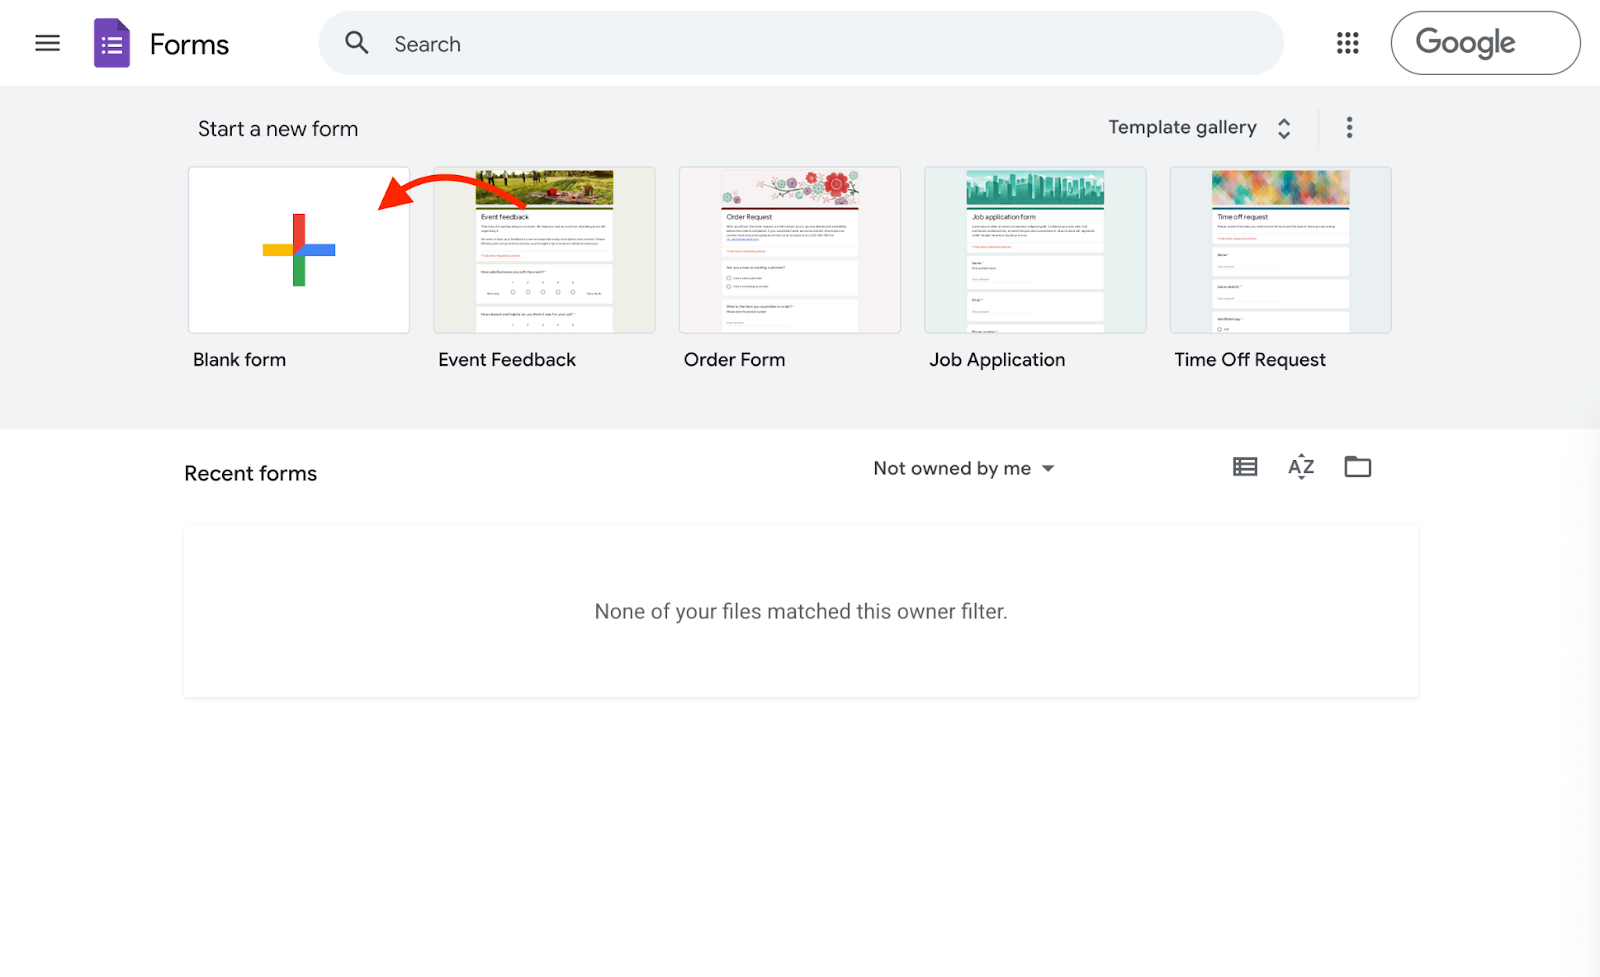Open the main hamburger menu

tap(47, 43)
